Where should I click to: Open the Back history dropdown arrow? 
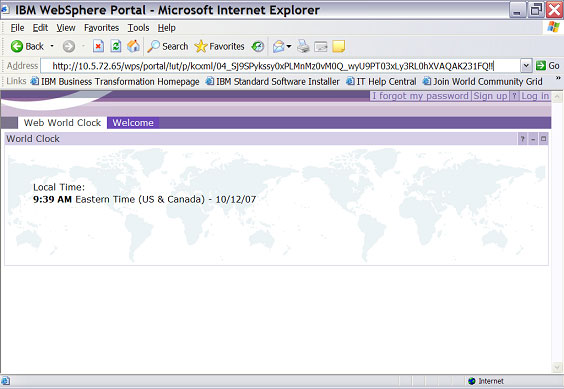[x=52, y=46]
